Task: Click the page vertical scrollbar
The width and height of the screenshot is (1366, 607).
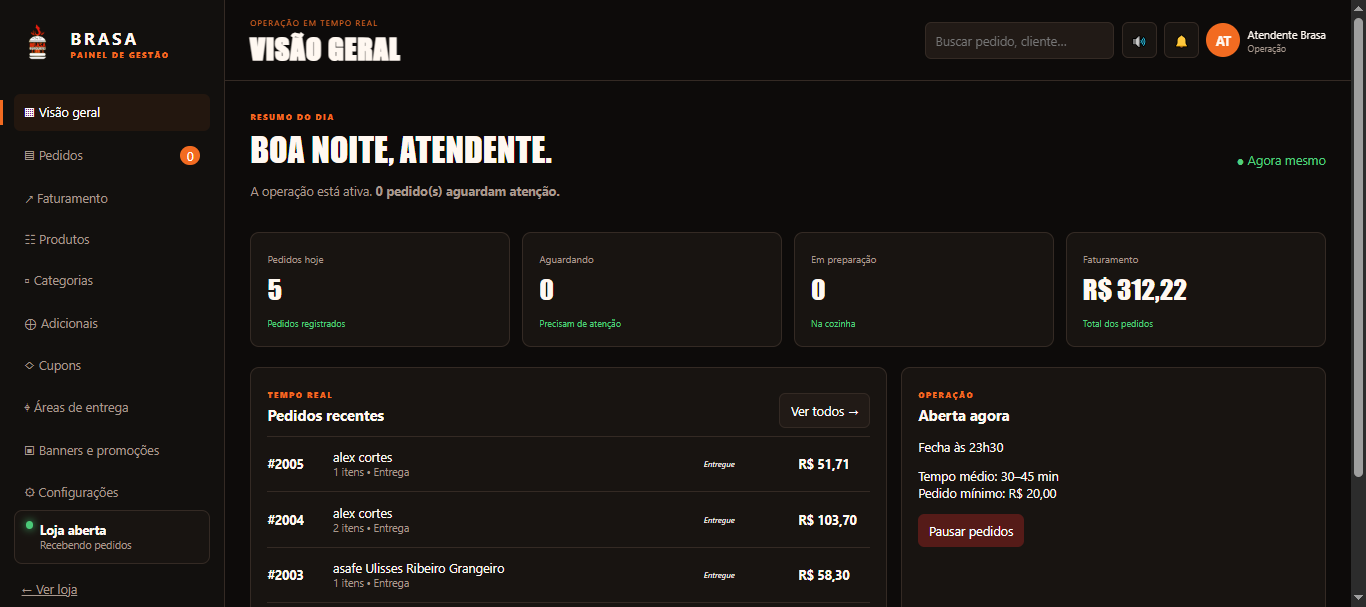Action: click(x=1358, y=245)
